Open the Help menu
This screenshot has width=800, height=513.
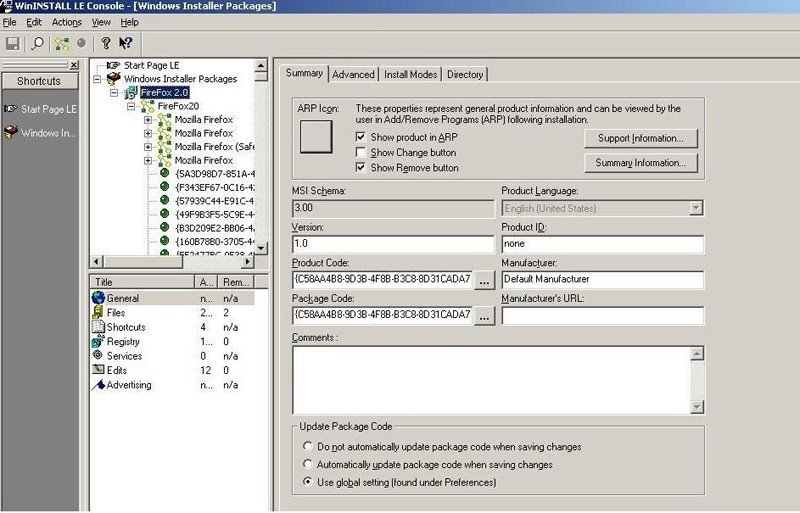(129, 22)
